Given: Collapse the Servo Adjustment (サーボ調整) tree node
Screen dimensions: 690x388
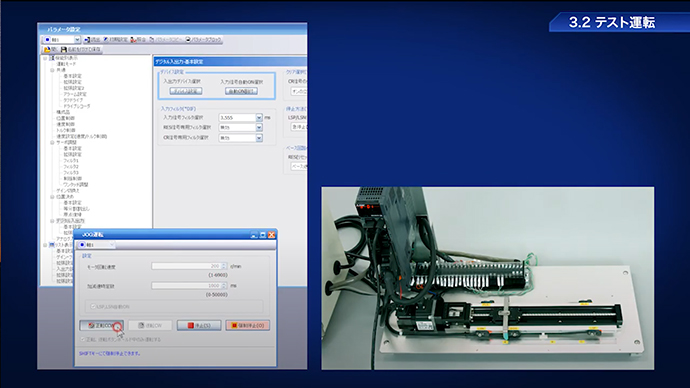Looking at the screenshot, I should tap(52, 143).
